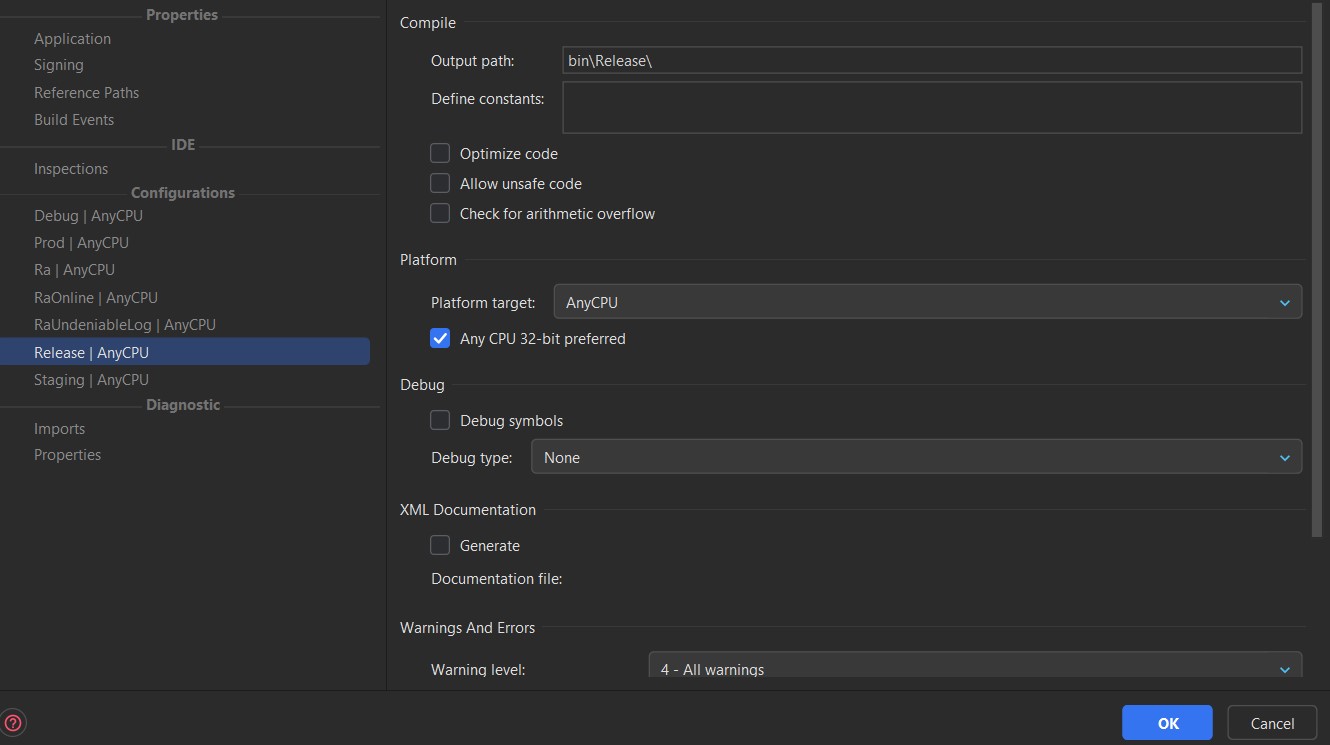Click the Output path input field
This screenshot has width=1330, height=745.
click(932, 60)
